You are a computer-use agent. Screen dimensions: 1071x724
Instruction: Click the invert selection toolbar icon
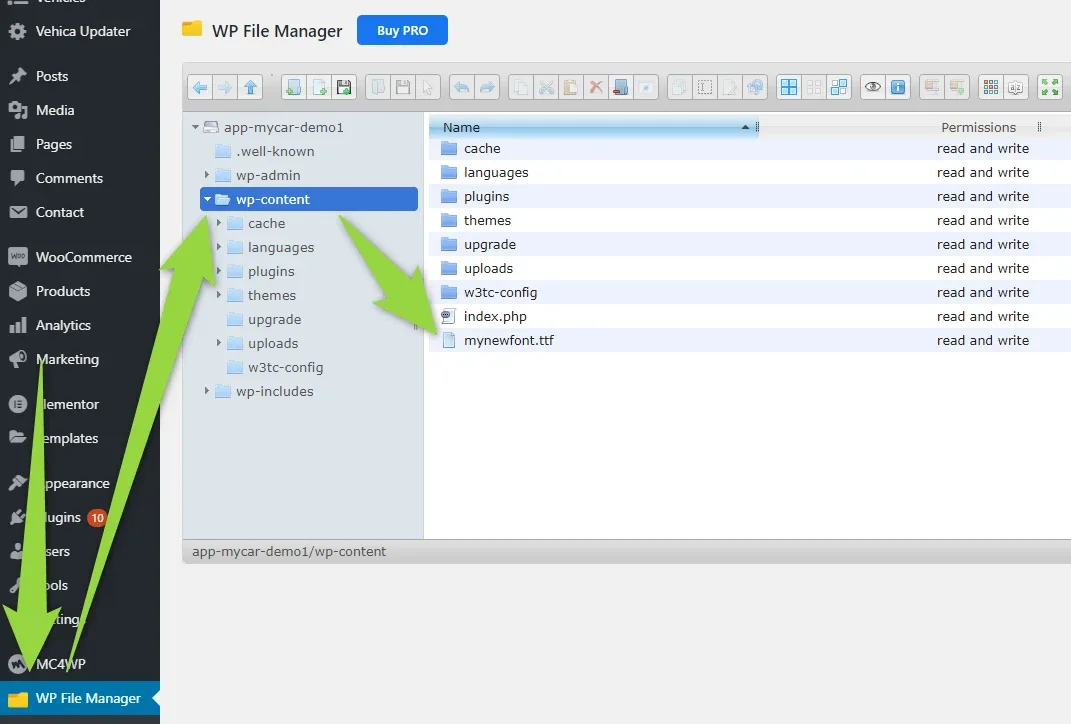point(839,87)
